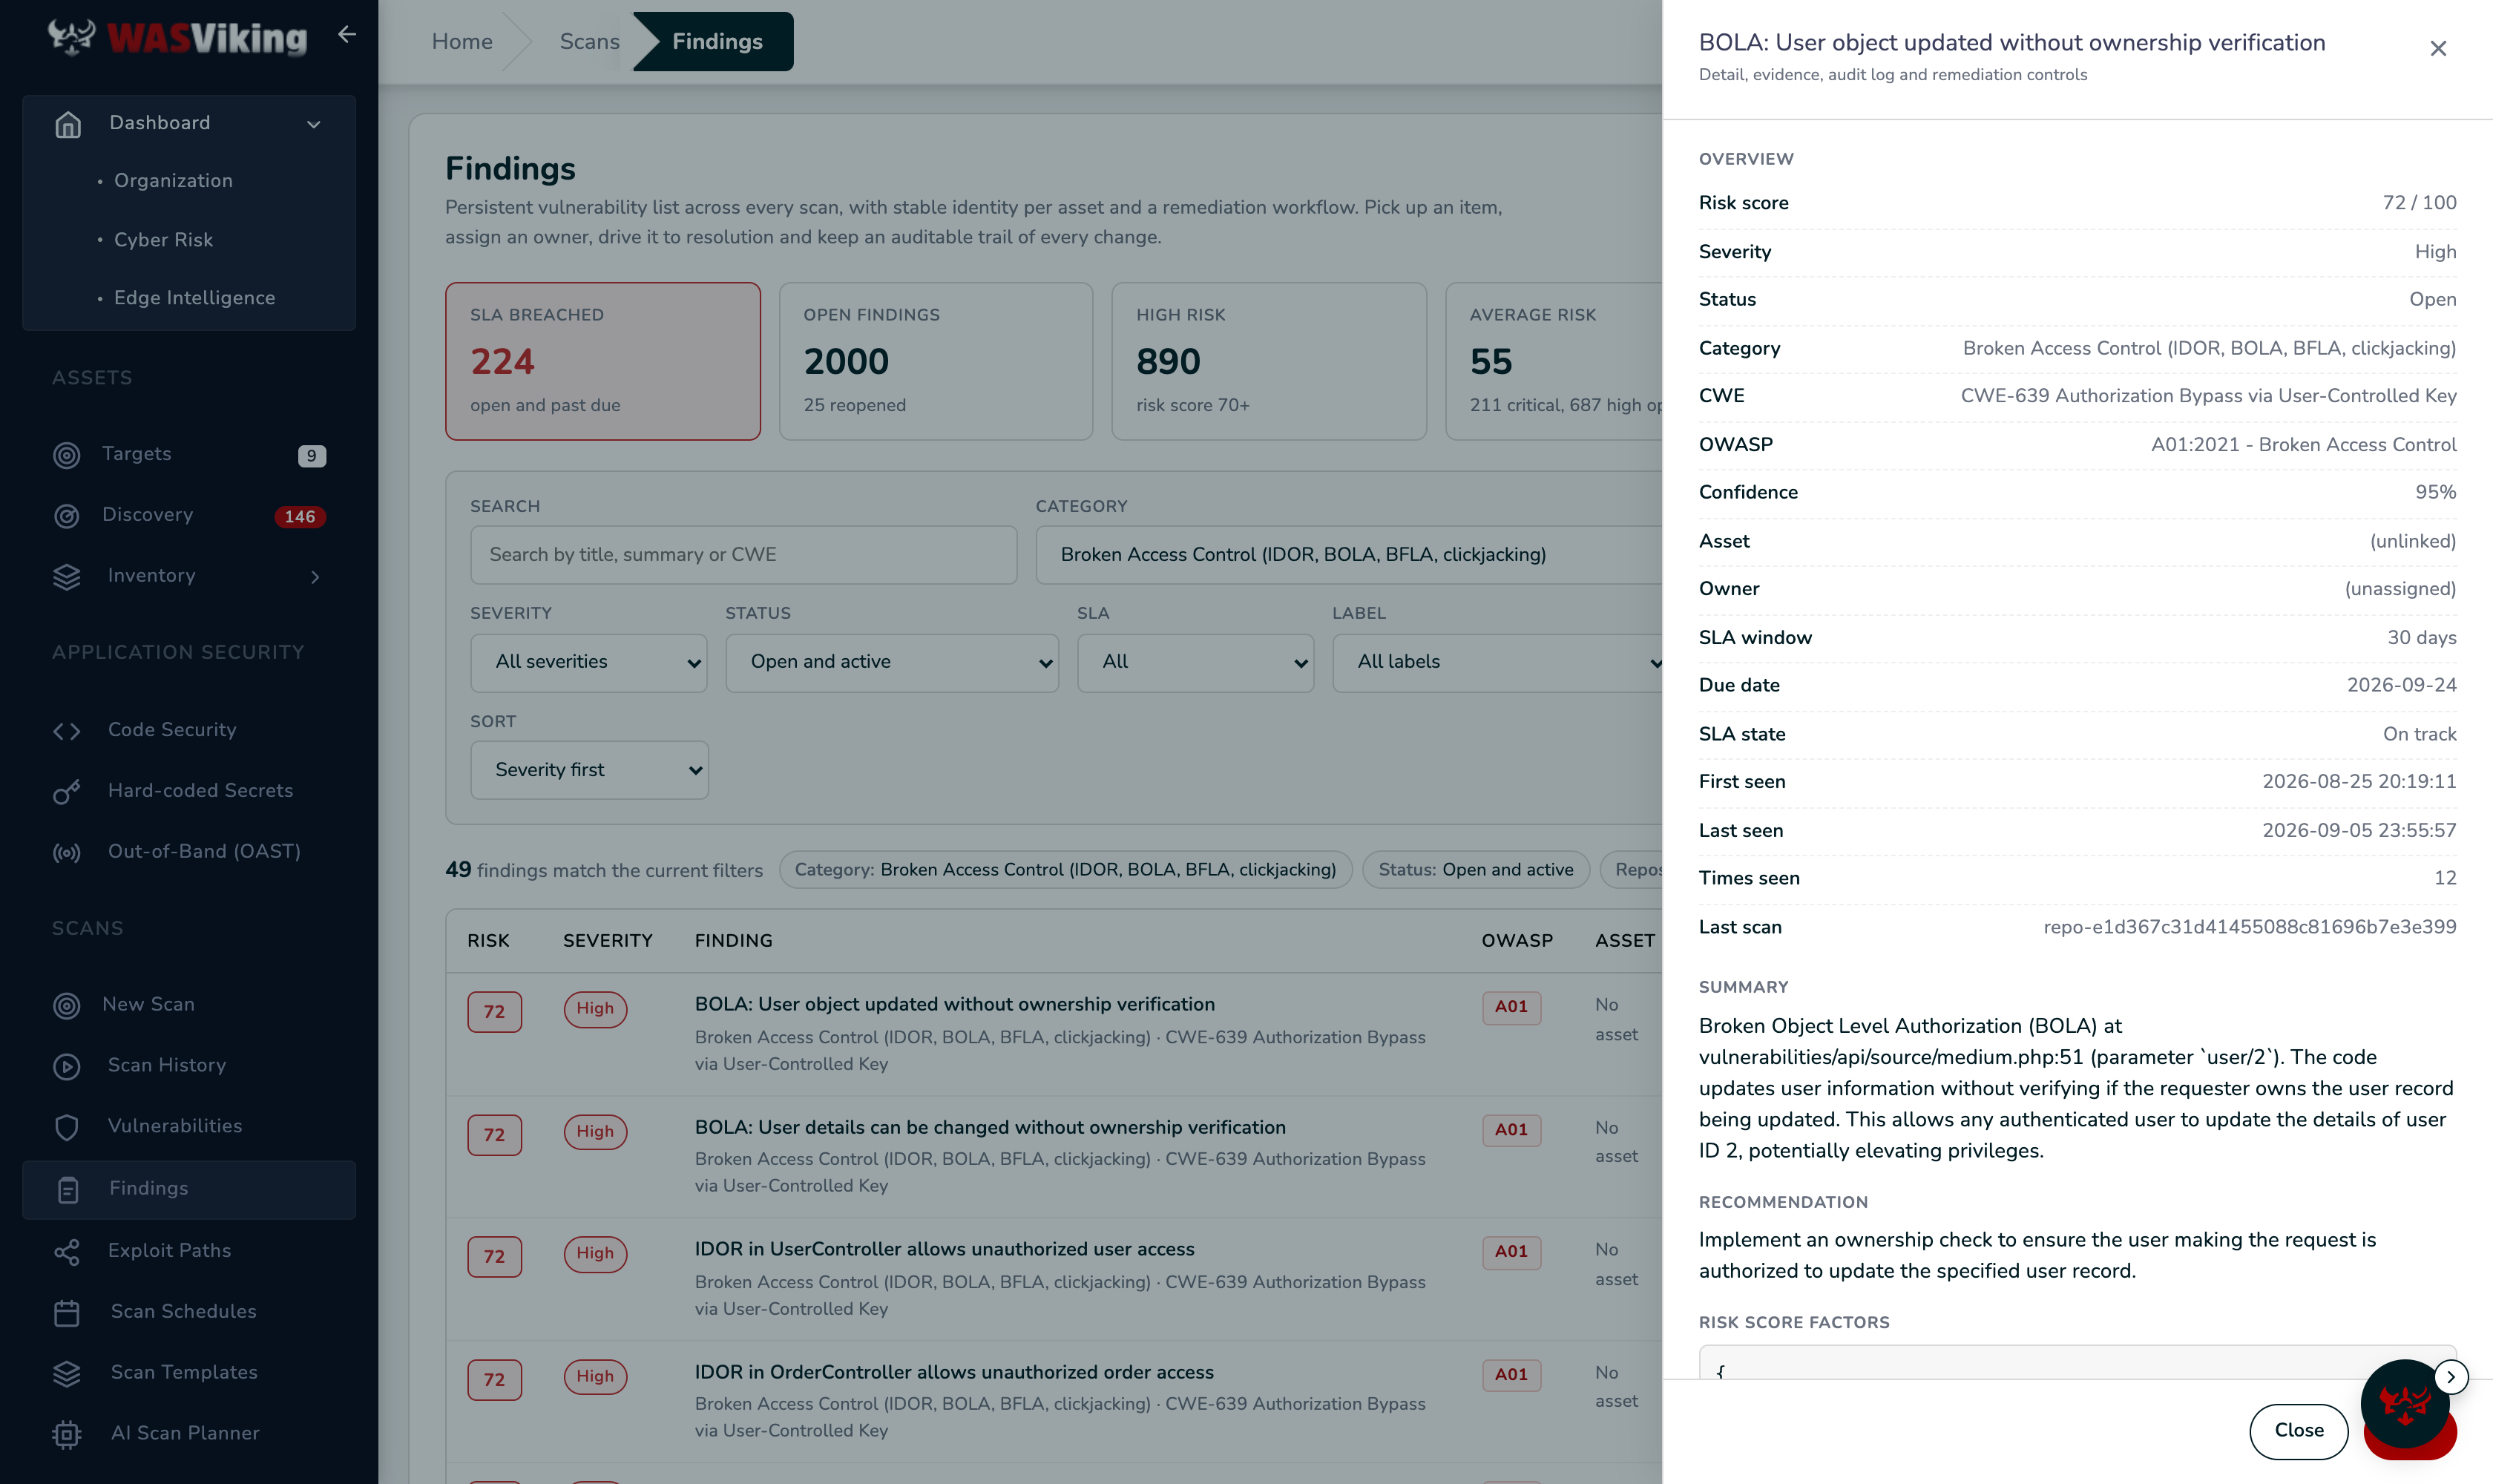Image resolution: width=2493 pixels, height=1484 pixels.
Task: Click the A01 badge on the UserController row
Action: point(1511,1252)
